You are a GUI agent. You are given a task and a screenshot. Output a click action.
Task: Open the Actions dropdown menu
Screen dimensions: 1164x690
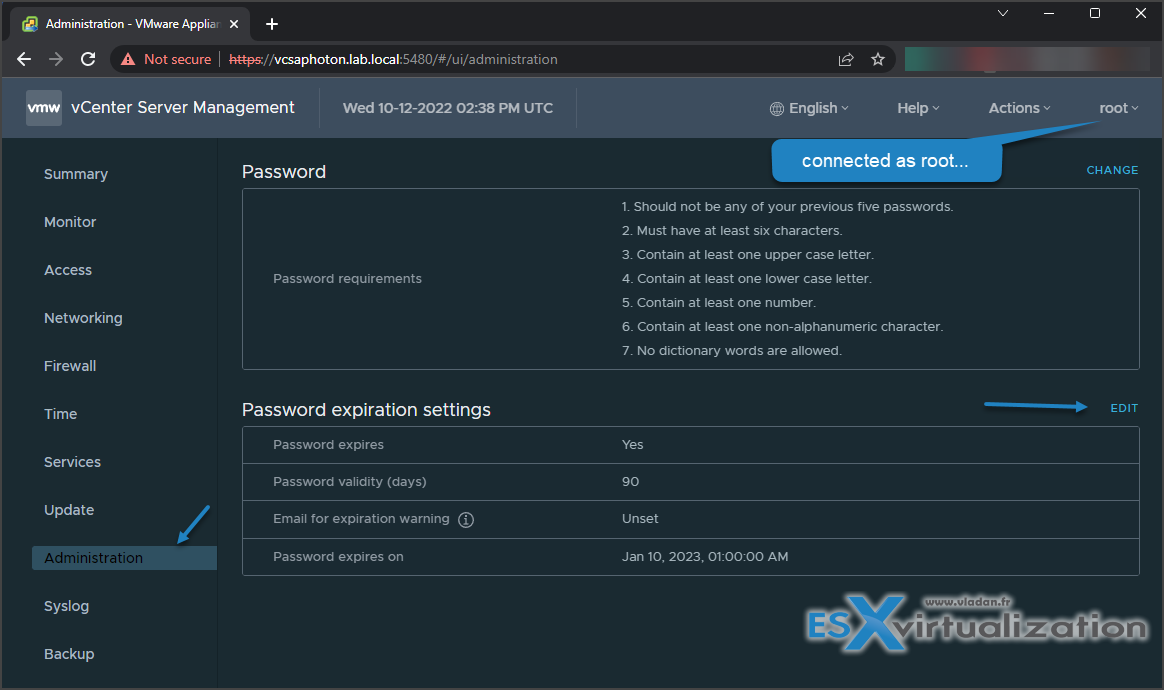point(1019,108)
